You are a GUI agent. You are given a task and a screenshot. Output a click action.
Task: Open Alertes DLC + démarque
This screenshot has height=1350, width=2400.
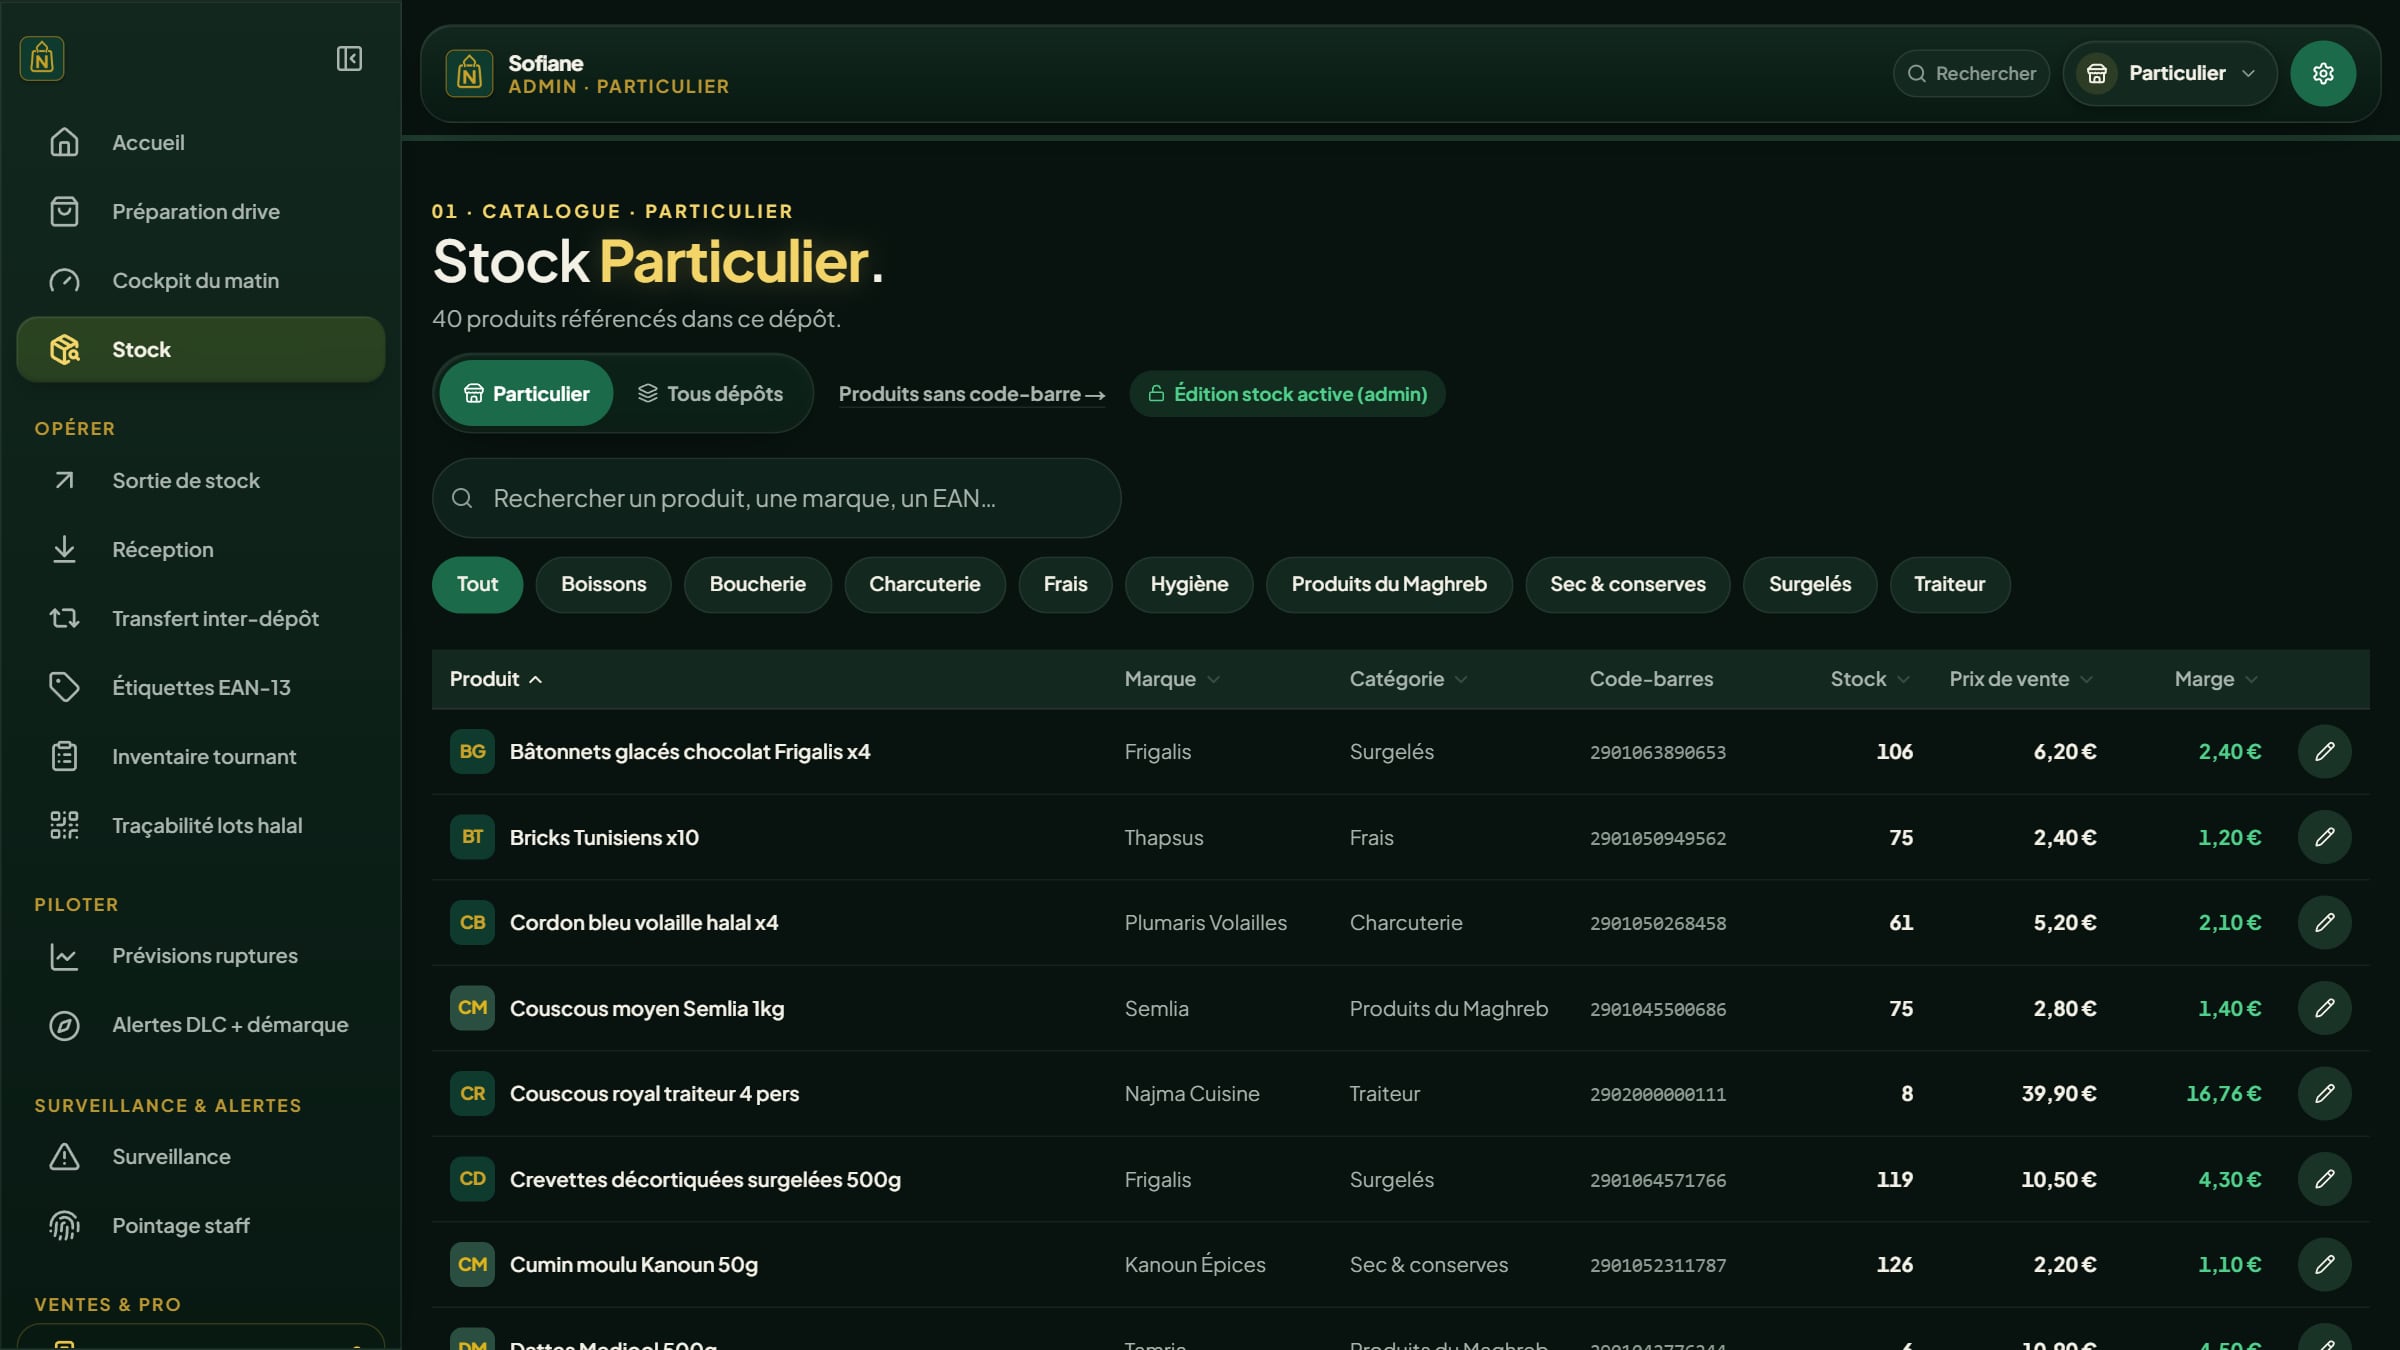coord(200,1025)
